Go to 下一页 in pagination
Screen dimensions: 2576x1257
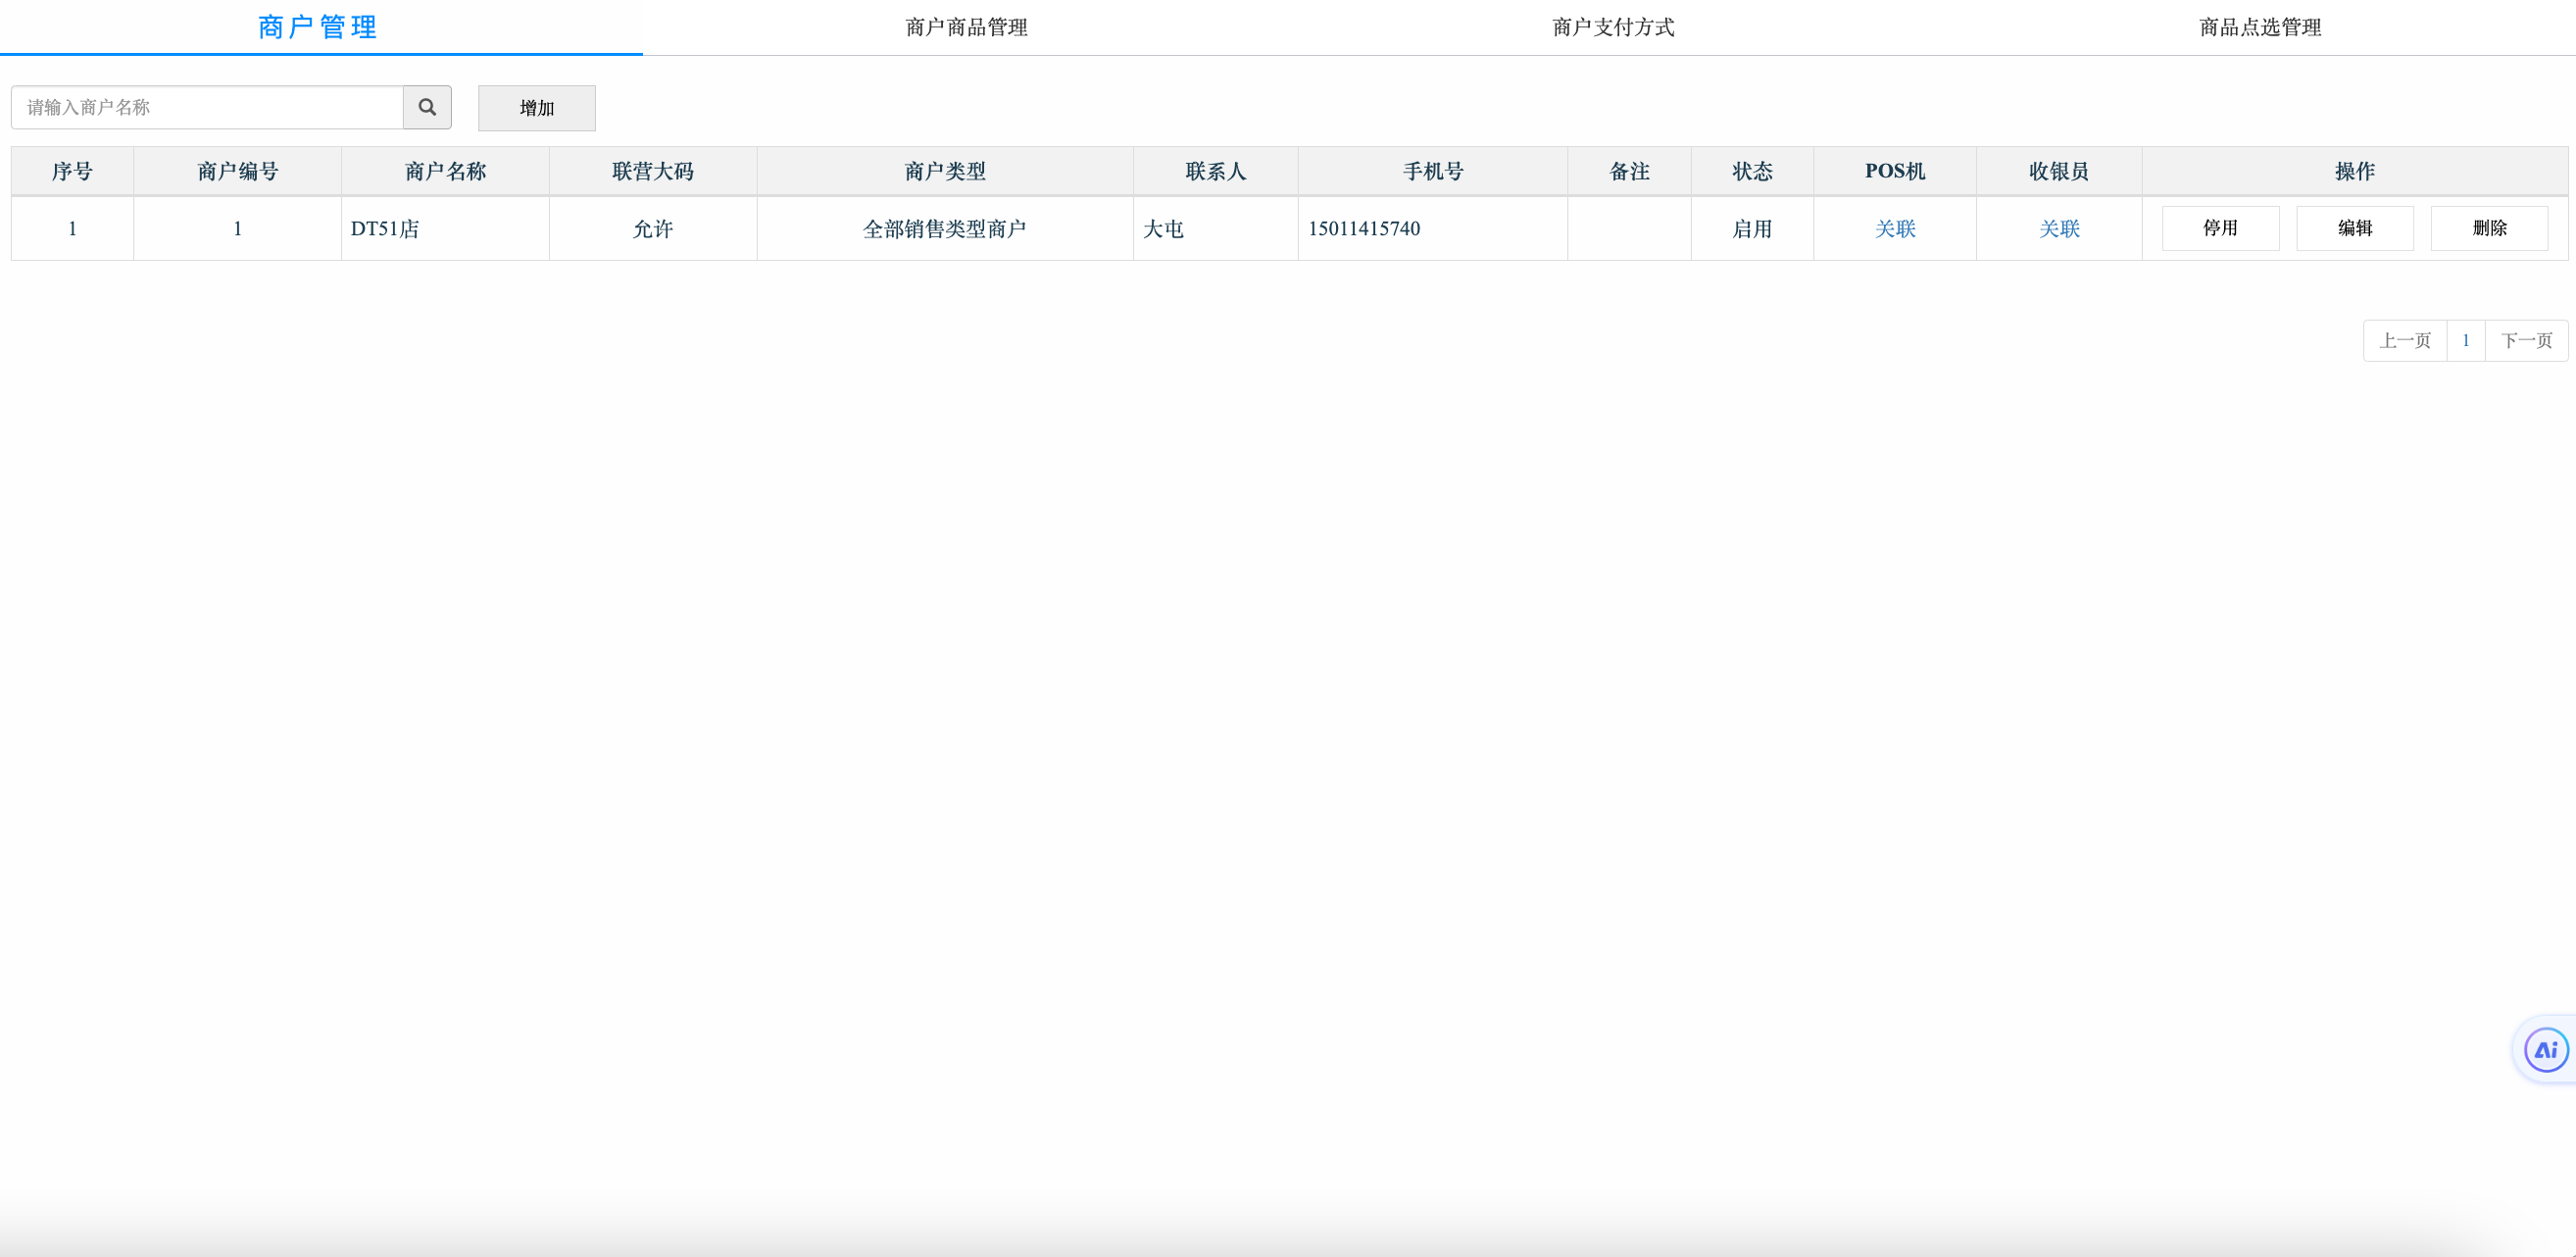tap(2526, 341)
